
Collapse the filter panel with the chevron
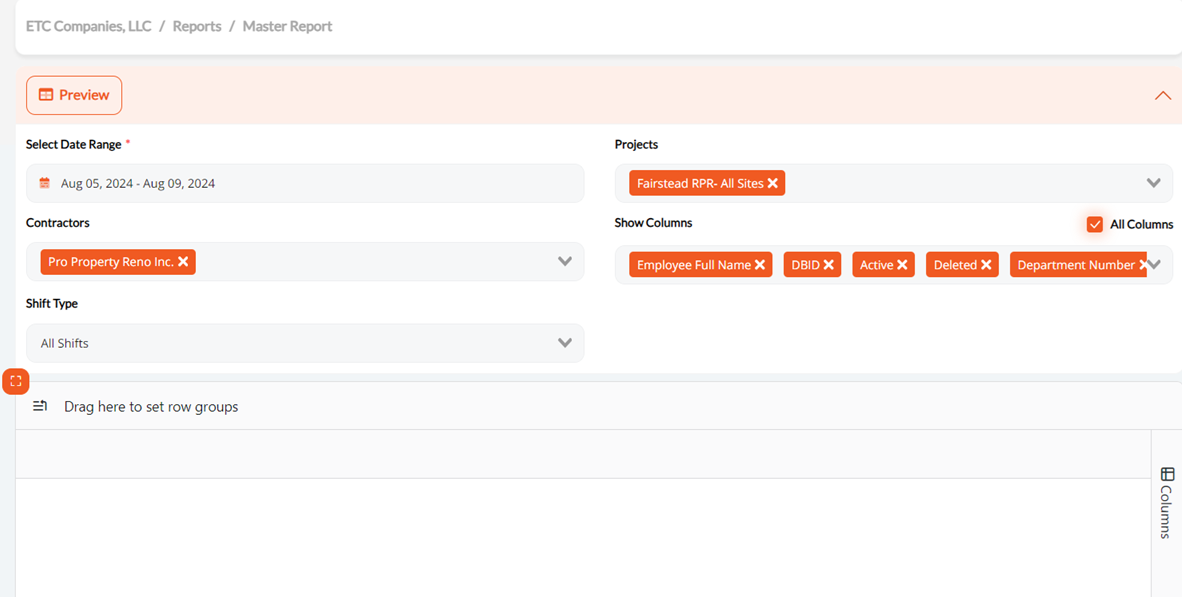pyautogui.click(x=1162, y=96)
